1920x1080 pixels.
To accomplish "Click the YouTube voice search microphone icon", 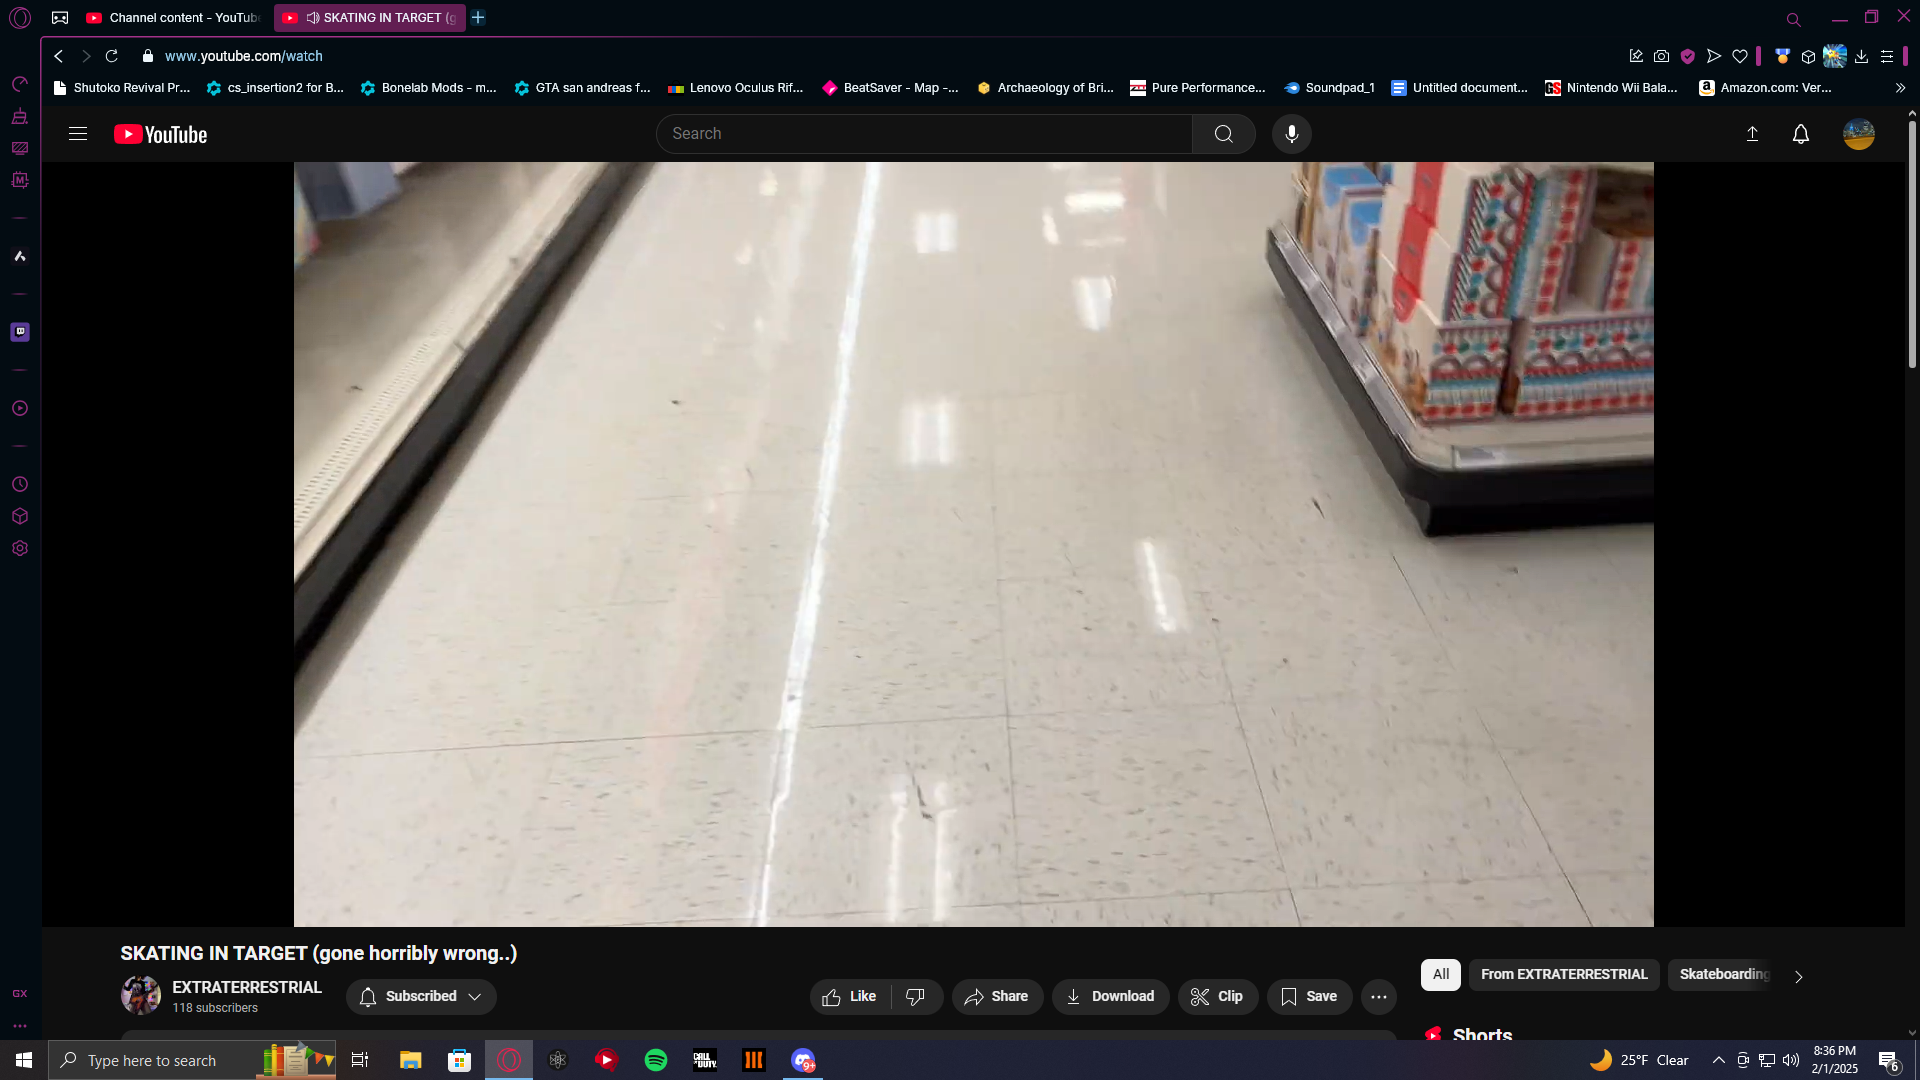I will pos(1291,134).
